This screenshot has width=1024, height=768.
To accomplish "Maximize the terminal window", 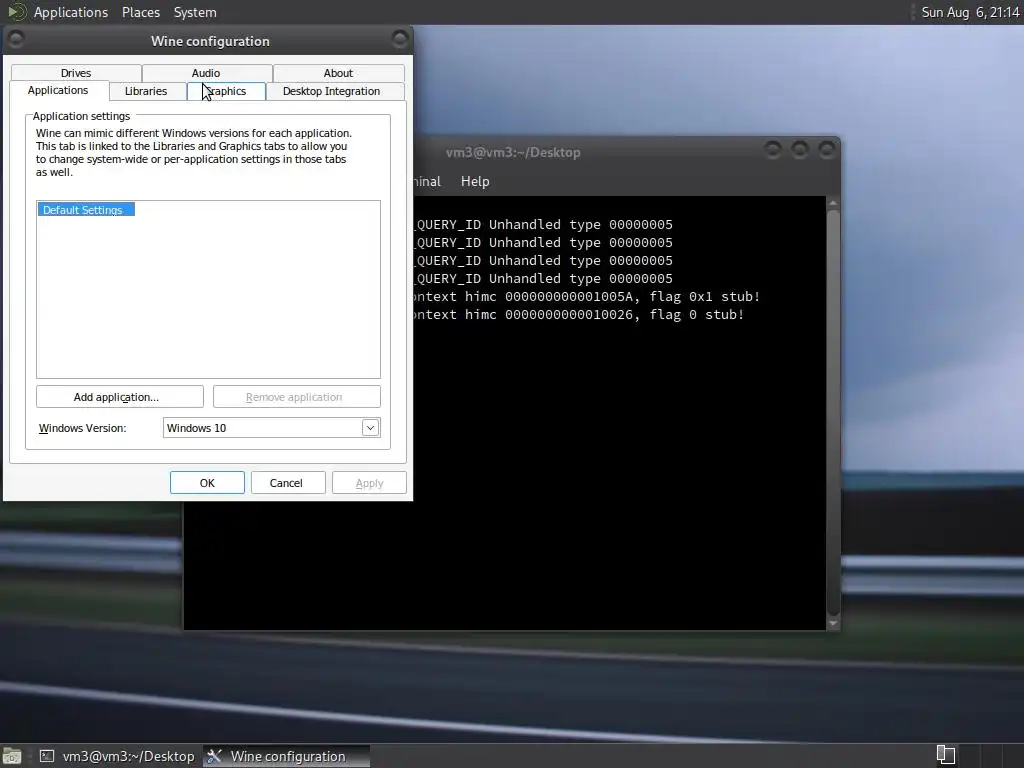I will click(x=799, y=151).
